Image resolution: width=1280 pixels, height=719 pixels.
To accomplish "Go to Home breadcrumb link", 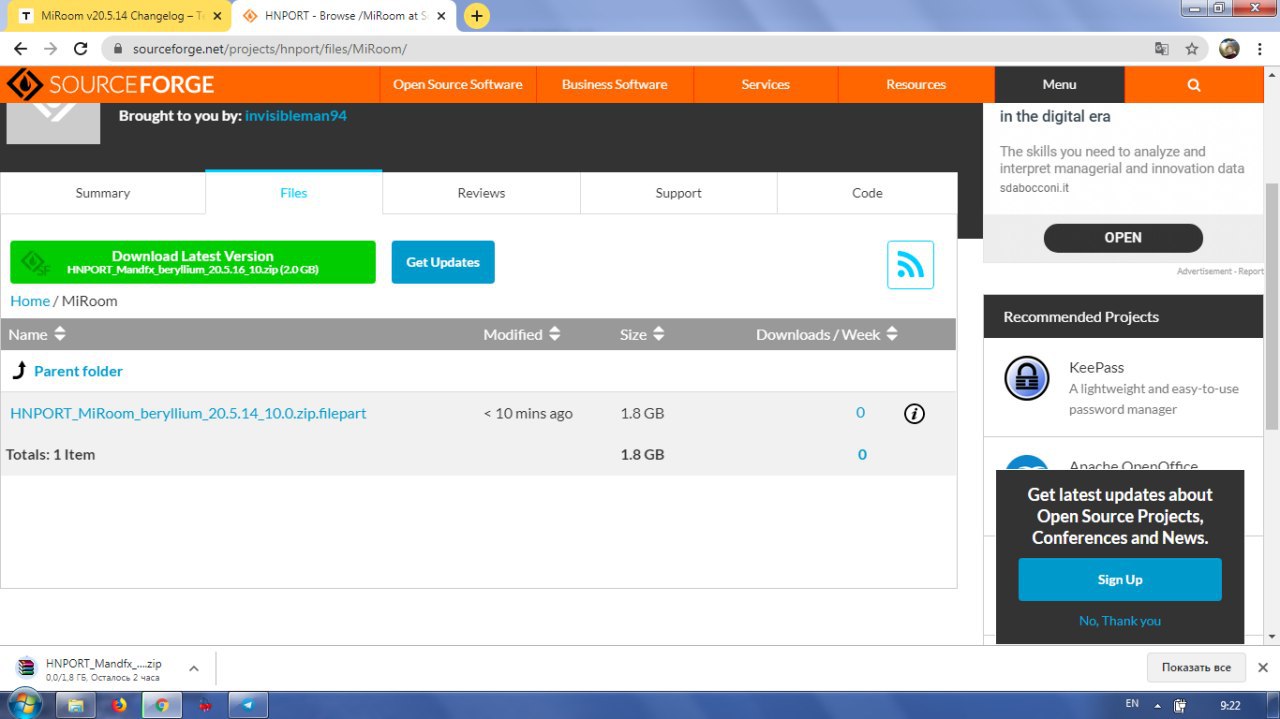I will 30,301.
